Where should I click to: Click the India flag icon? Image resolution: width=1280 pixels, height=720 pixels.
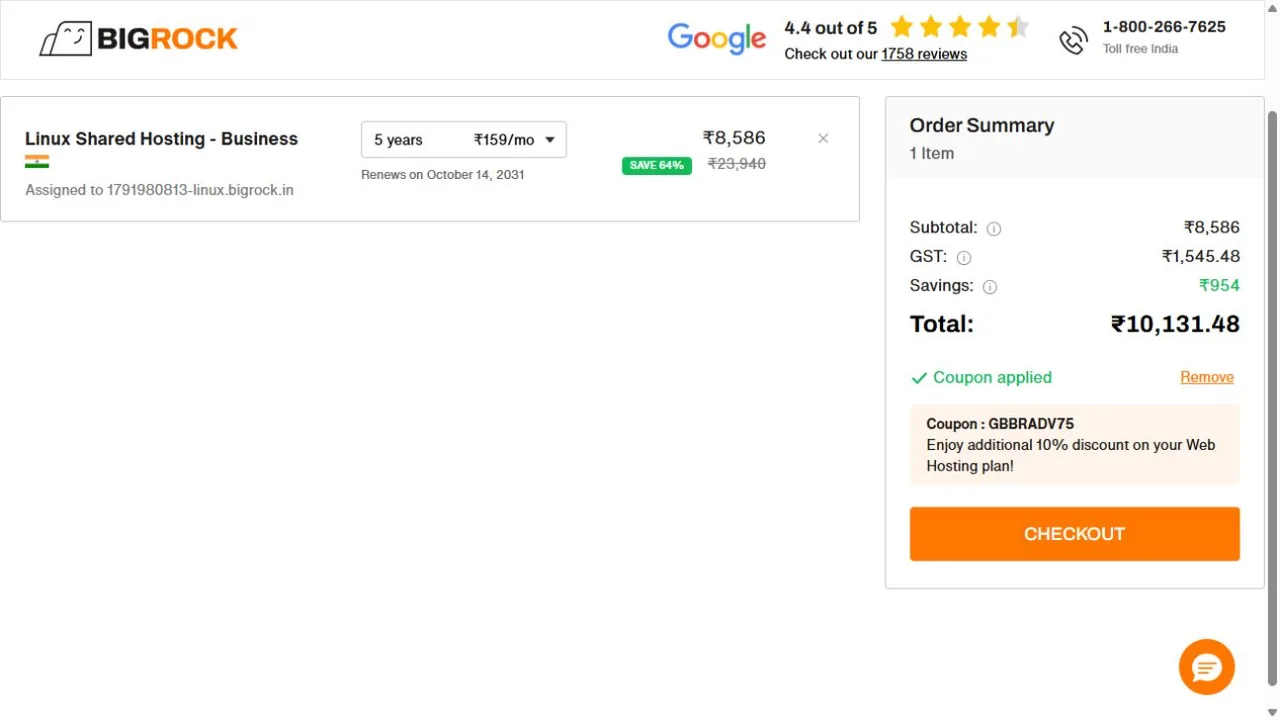[37, 162]
